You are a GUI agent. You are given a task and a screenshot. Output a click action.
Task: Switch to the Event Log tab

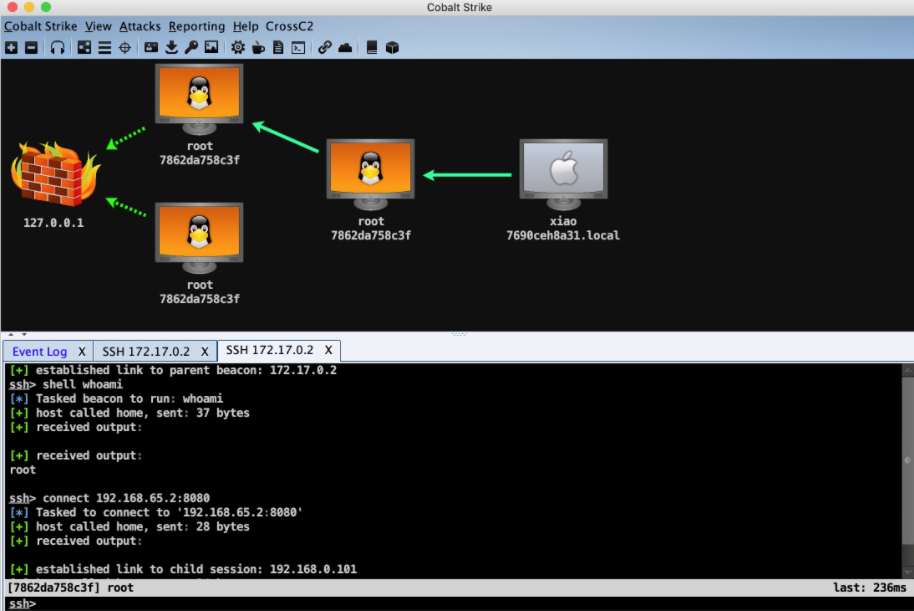click(40, 352)
